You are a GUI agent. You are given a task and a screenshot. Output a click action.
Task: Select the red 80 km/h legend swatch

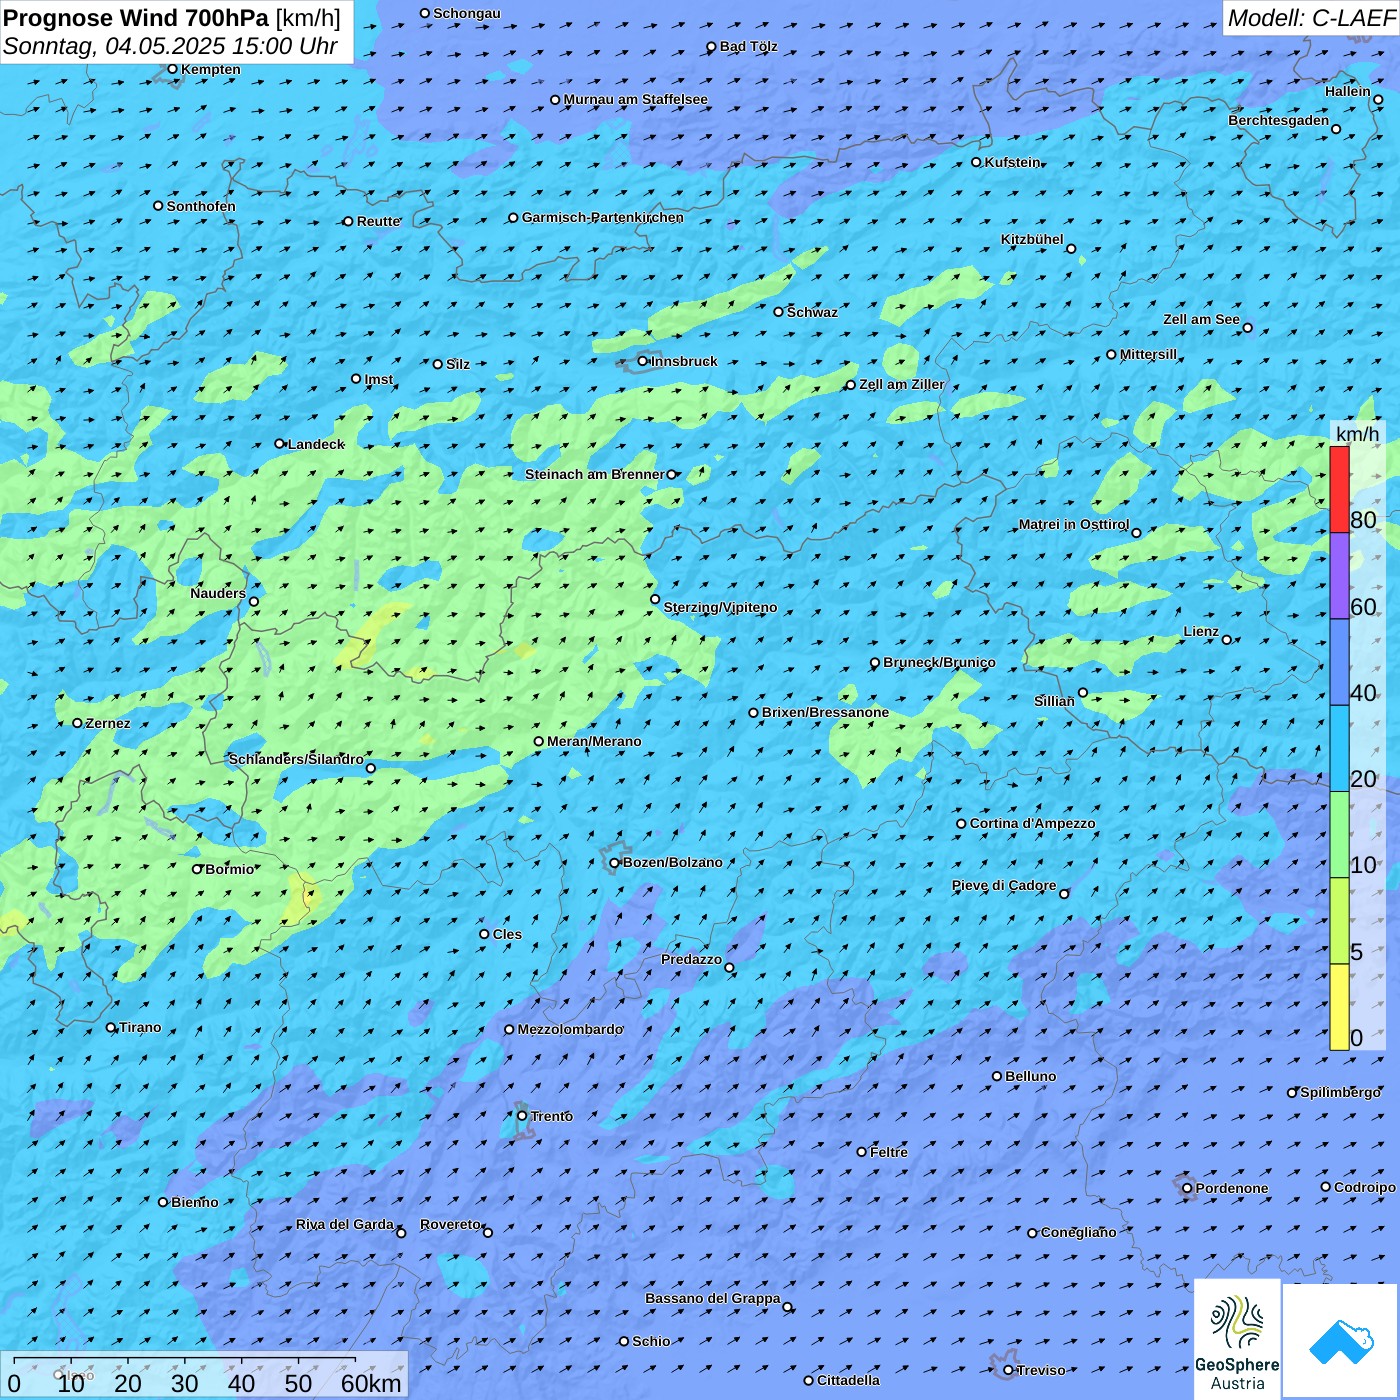(1339, 489)
